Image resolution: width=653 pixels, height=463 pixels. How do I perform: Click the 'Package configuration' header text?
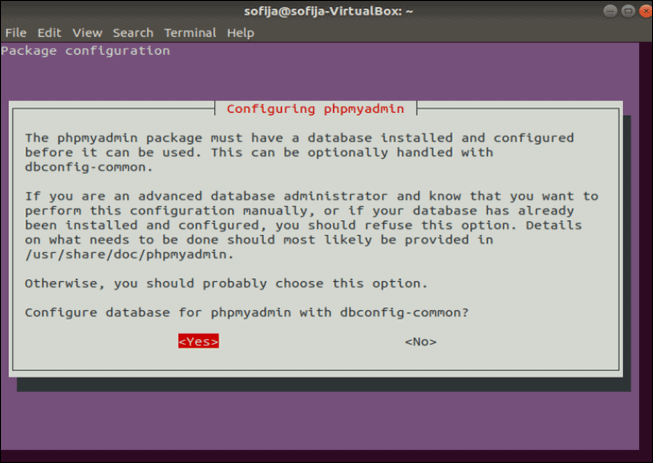(x=85, y=51)
